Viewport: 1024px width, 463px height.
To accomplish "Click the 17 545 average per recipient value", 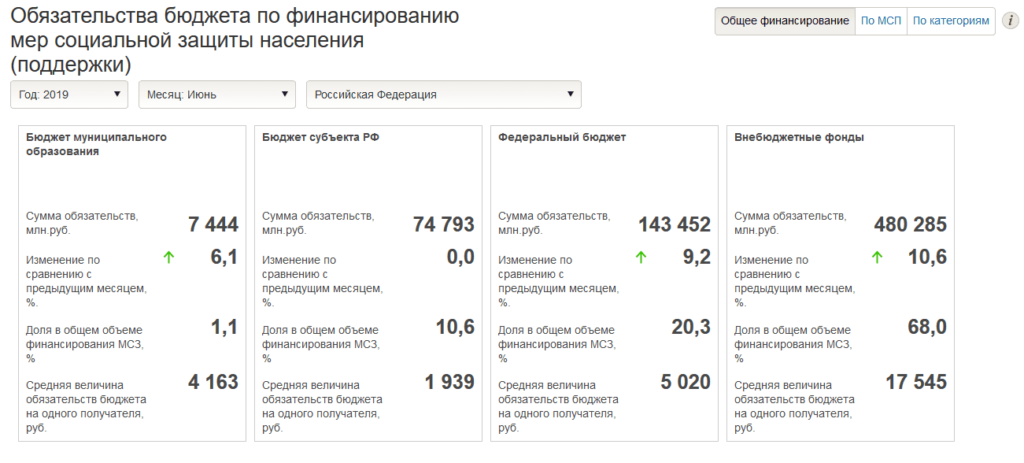I will (x=915, y=381).
